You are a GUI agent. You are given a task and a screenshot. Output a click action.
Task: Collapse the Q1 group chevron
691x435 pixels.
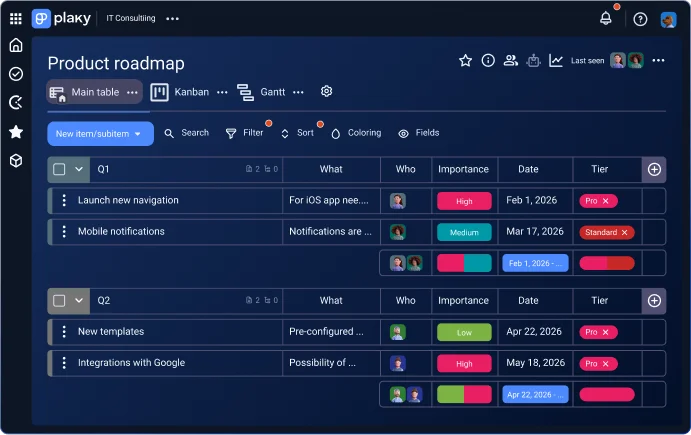tap(79, 169)
